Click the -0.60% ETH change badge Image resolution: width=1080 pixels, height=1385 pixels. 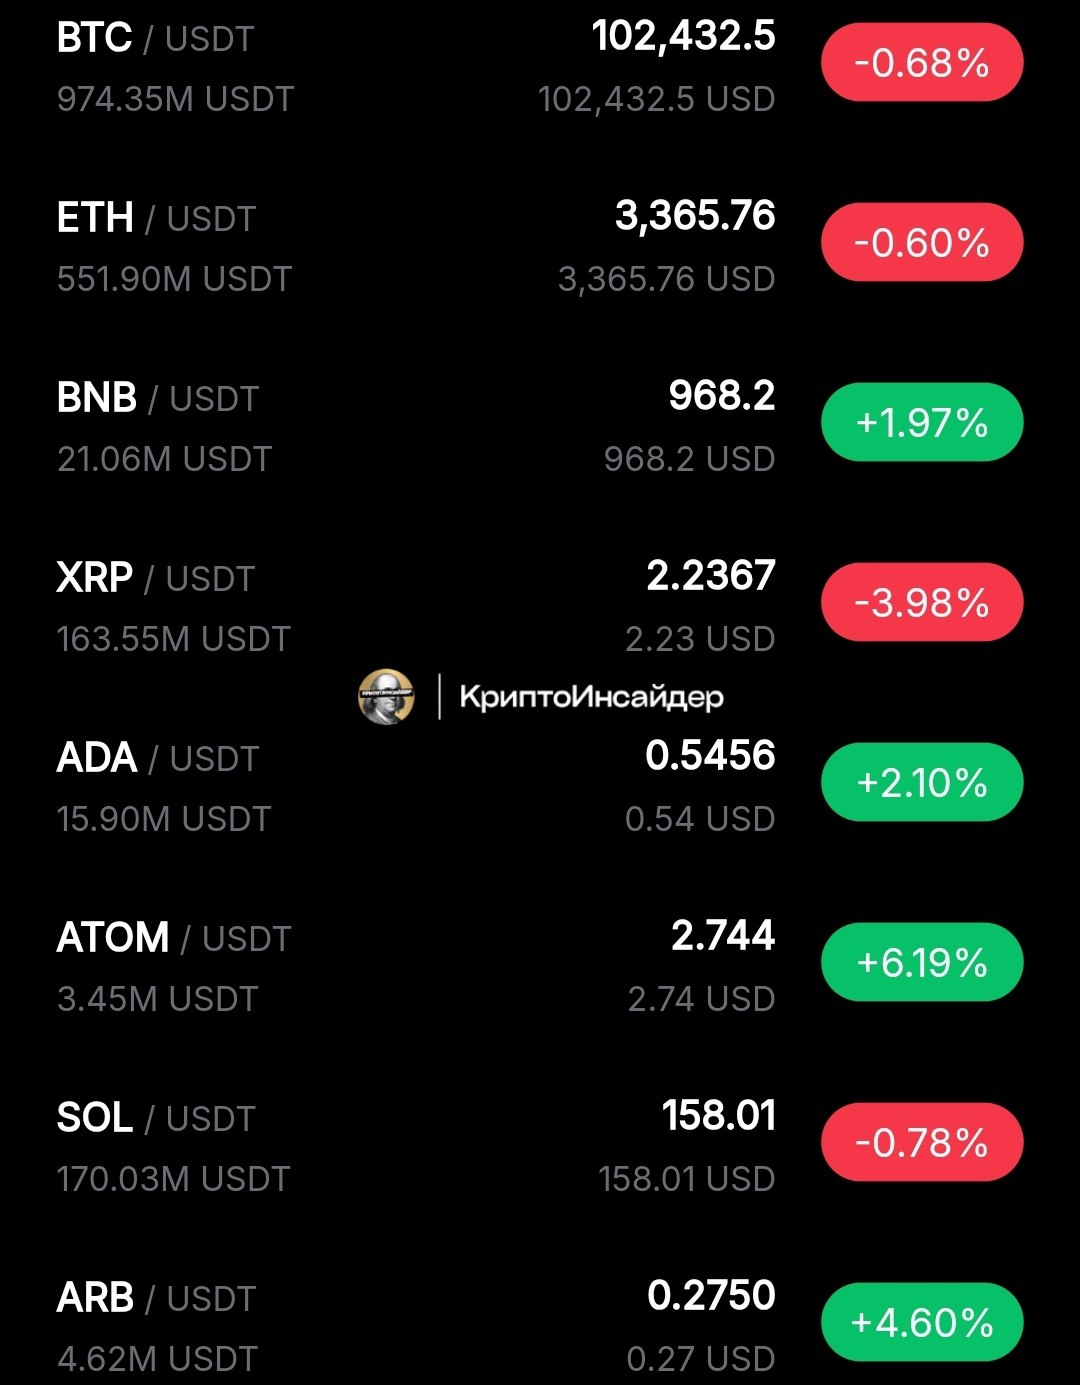click(922, 243)
